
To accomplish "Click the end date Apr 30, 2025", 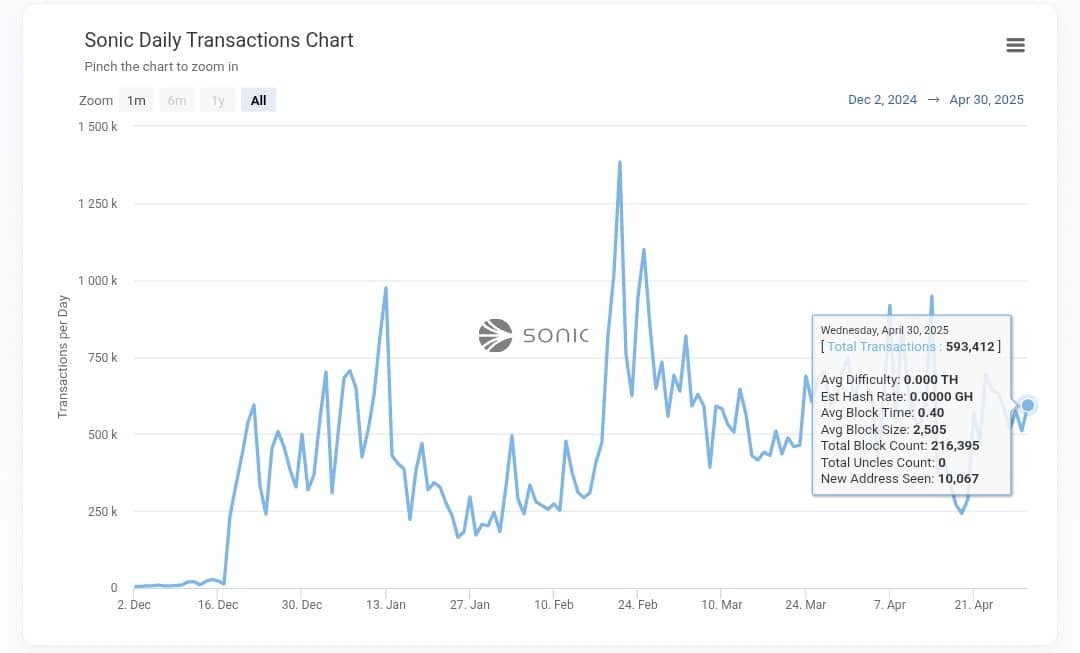I will (x=986, y=99).
